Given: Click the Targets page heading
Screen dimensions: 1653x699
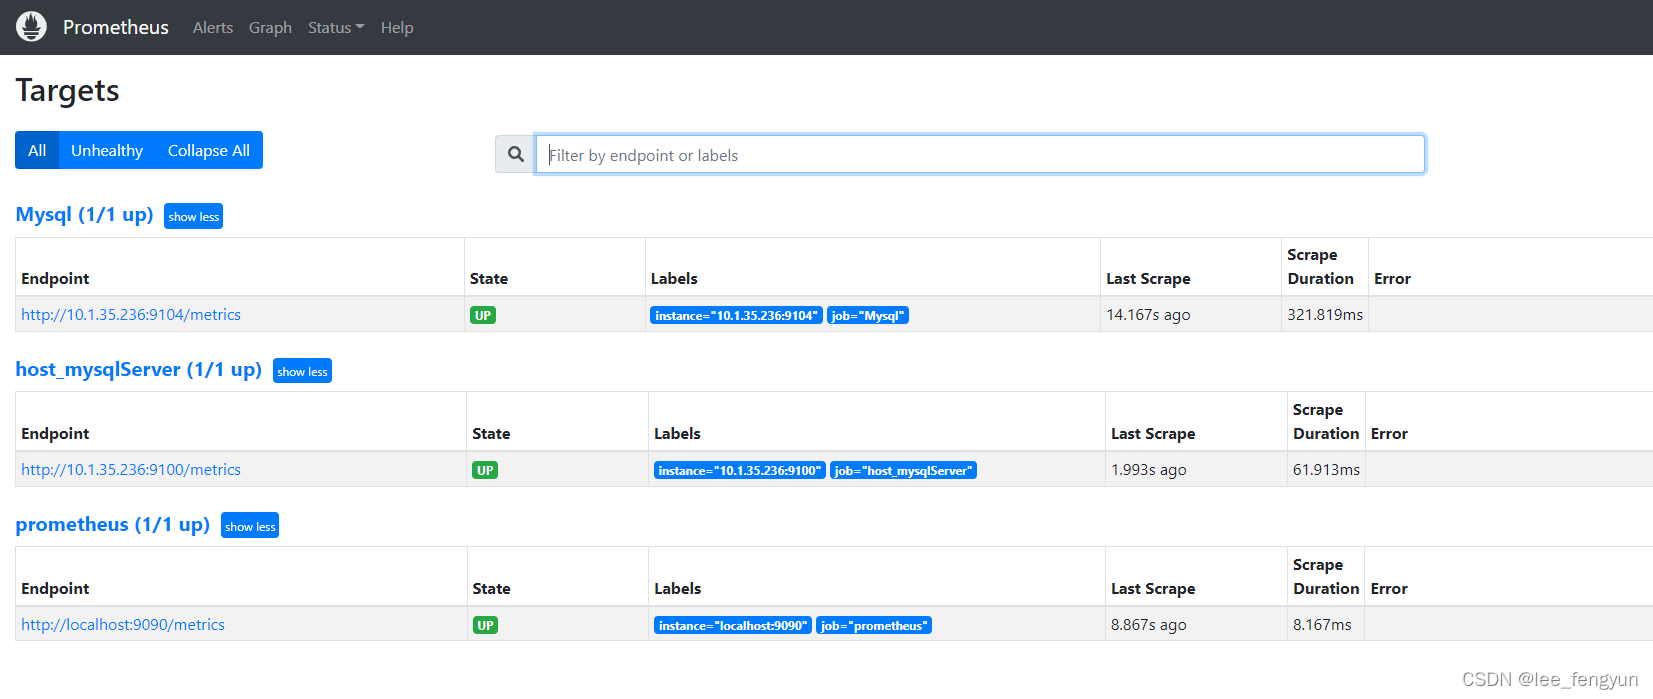Looking at the screenshot, I should coord(67,90).
